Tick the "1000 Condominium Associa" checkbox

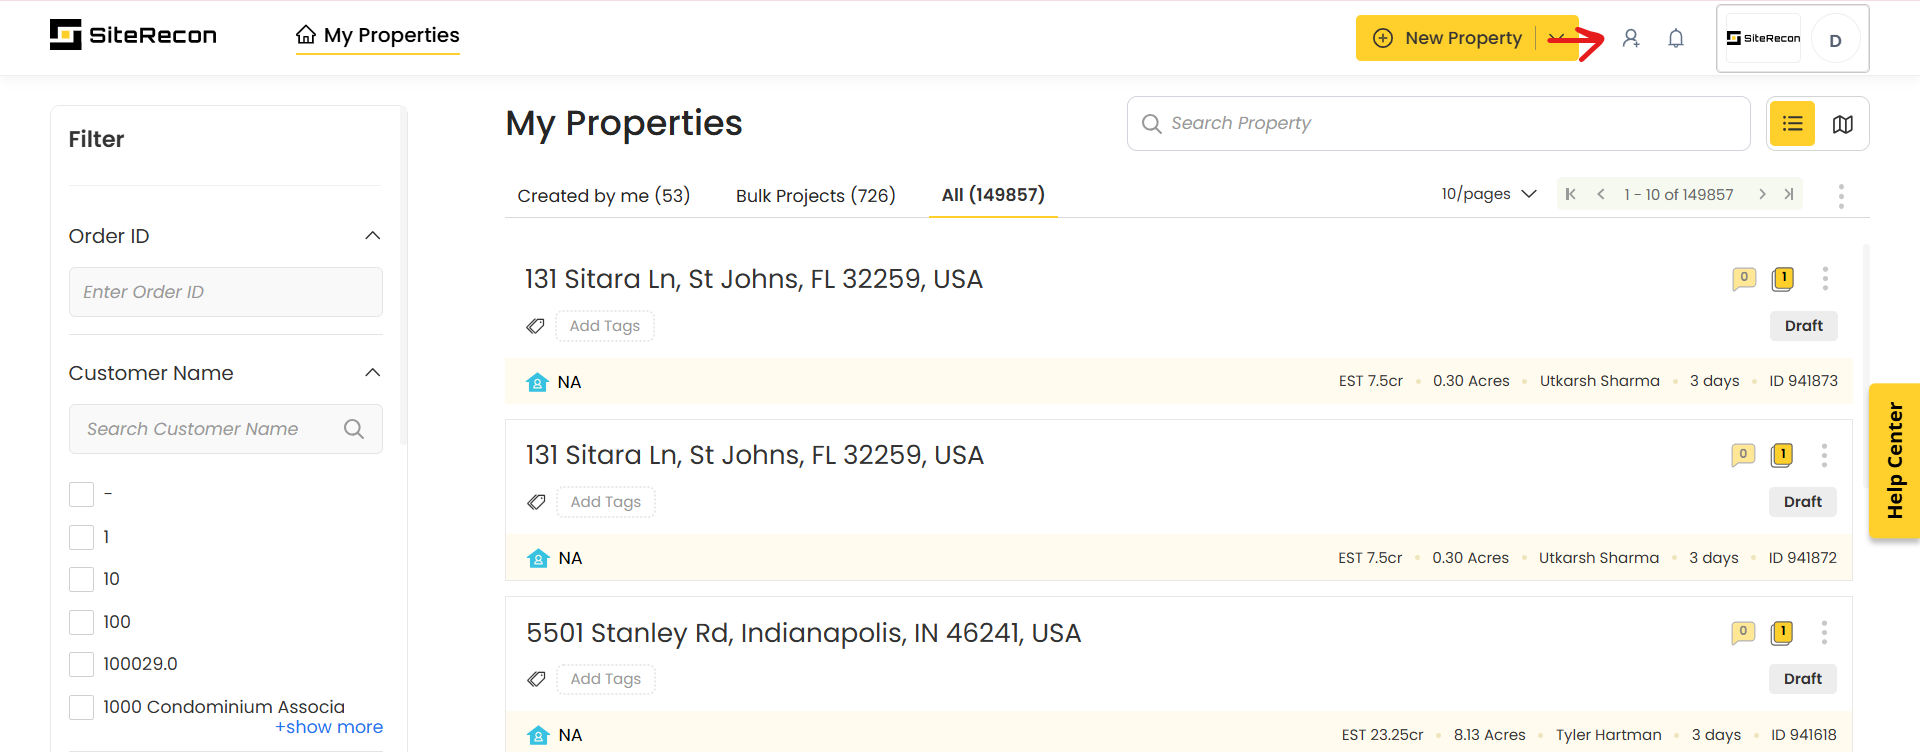tap(82, 707)
